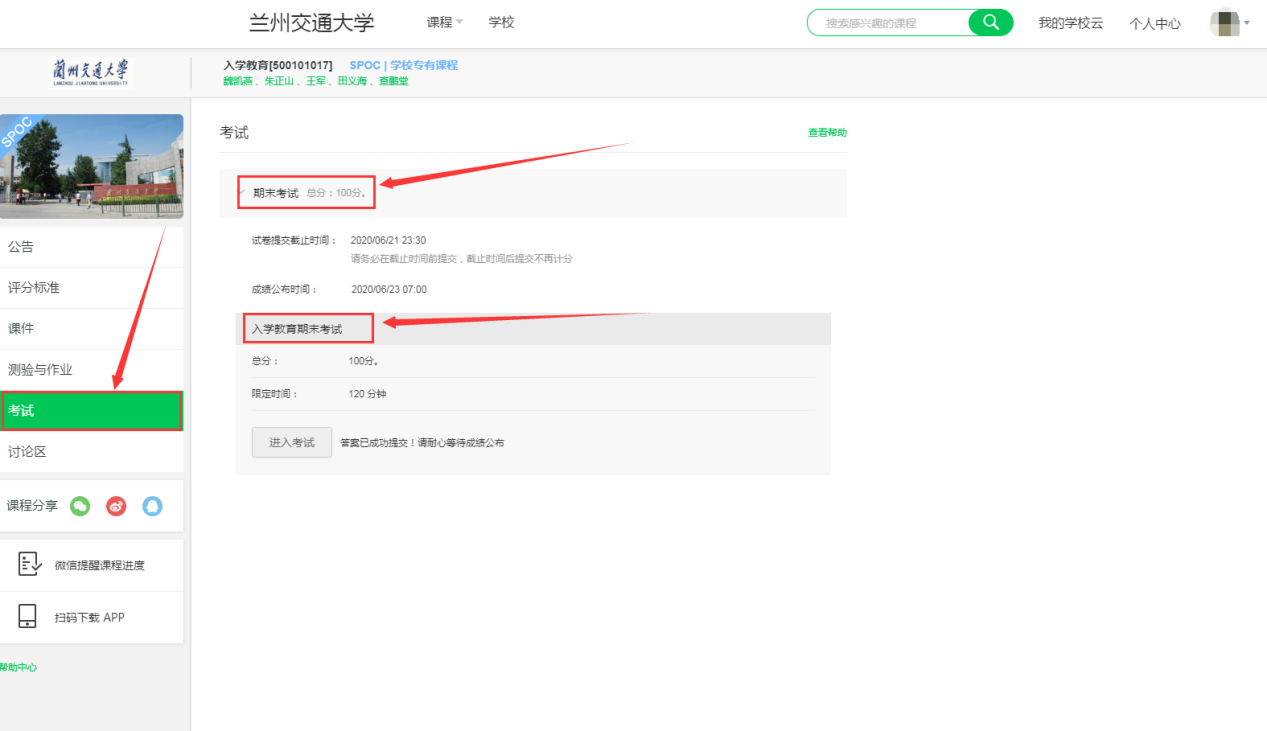
Task: Collapse the 期末考试 section
Action: pos(242,192)
